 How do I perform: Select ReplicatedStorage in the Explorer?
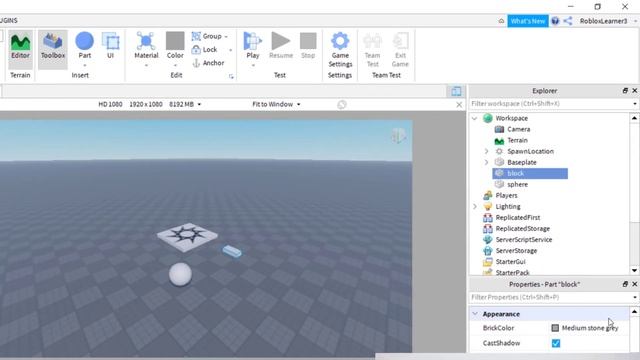pyautogui.click(x=522, y=229)
